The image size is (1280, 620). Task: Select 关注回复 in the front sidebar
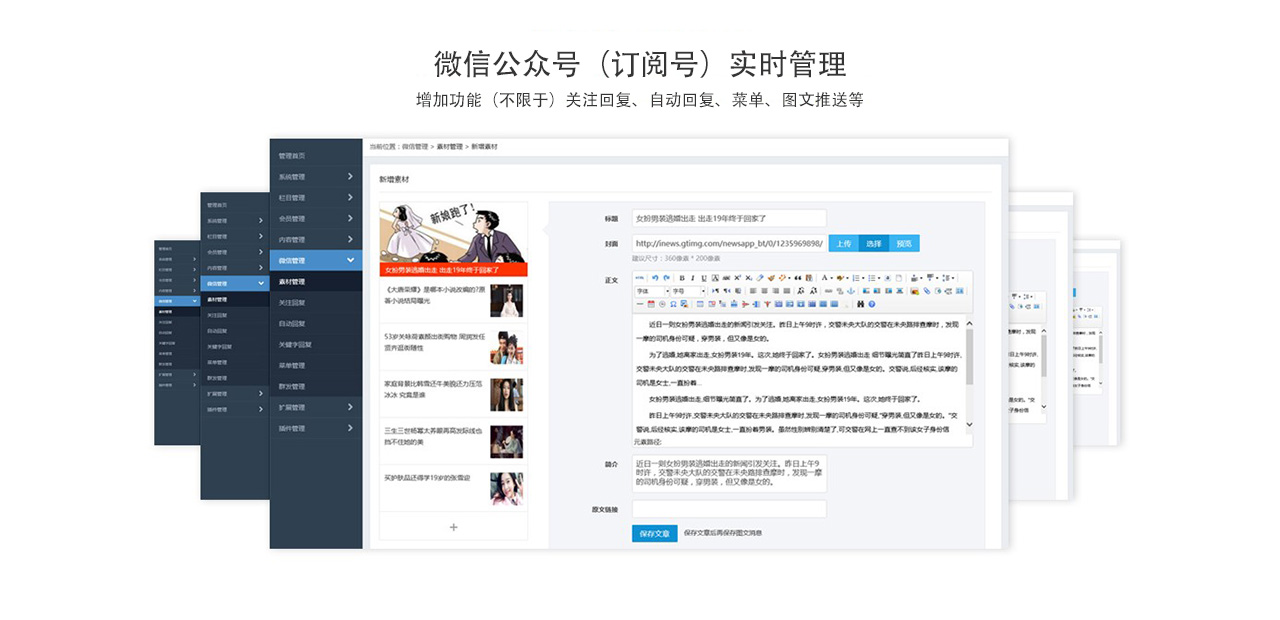(x=316, y=303)
